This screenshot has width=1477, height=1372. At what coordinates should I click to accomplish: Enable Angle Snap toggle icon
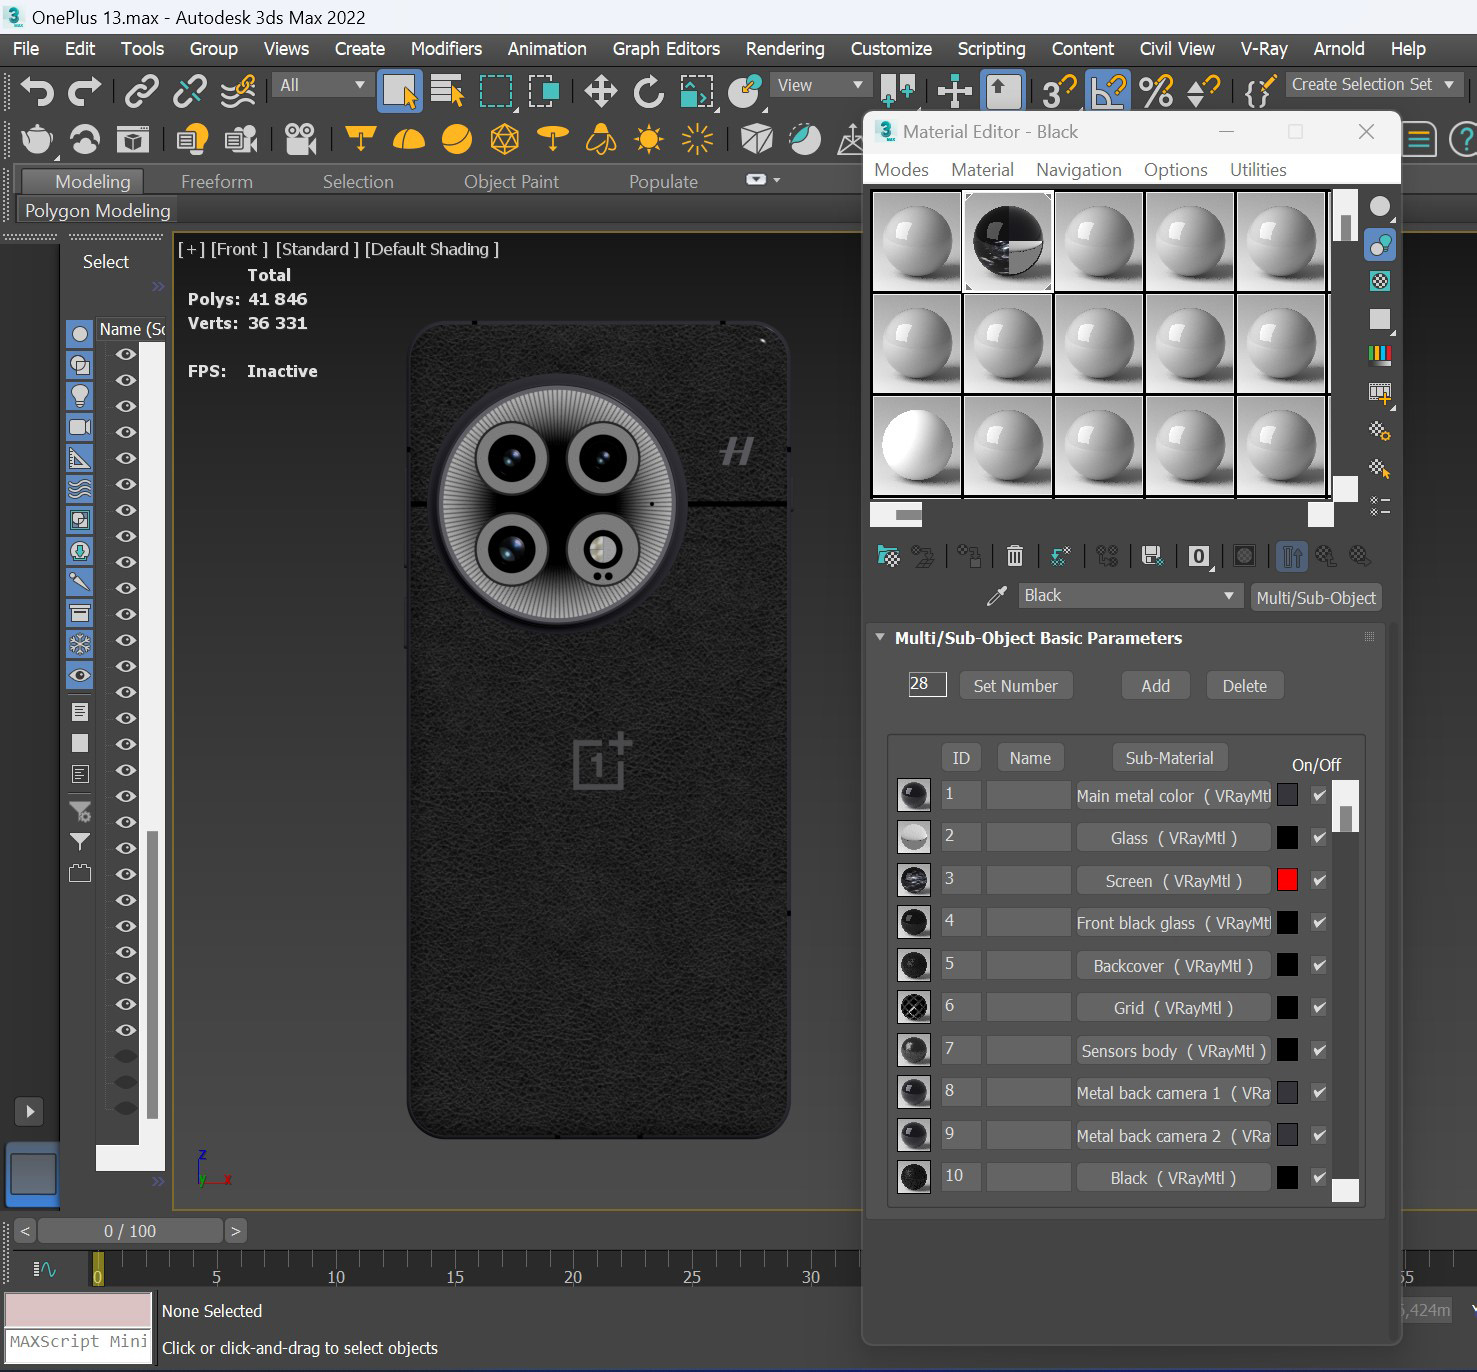coord(1107,92)
